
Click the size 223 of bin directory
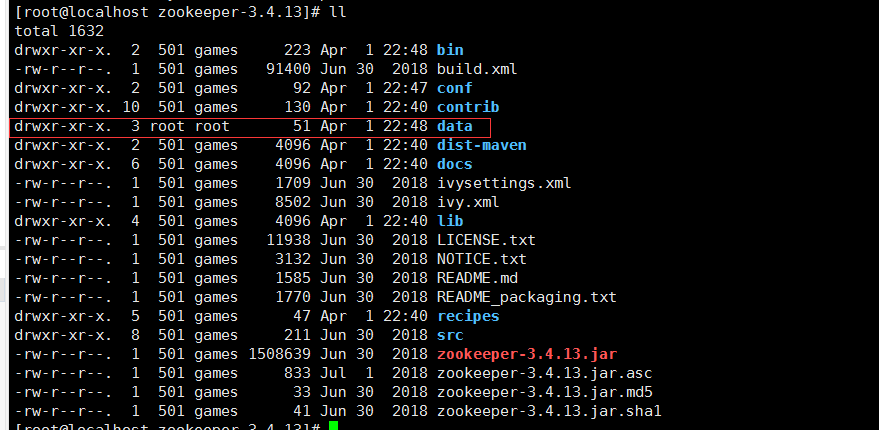coord(297,50)
